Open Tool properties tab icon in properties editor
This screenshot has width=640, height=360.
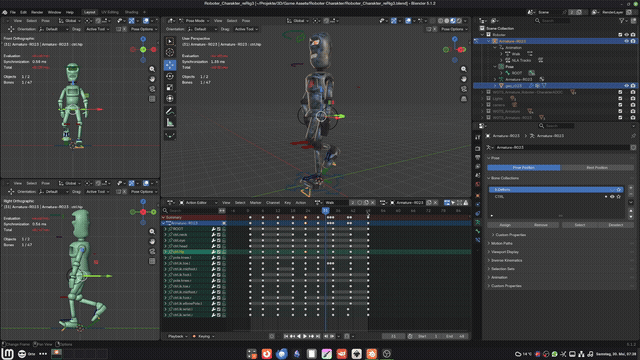pos(478,137)
